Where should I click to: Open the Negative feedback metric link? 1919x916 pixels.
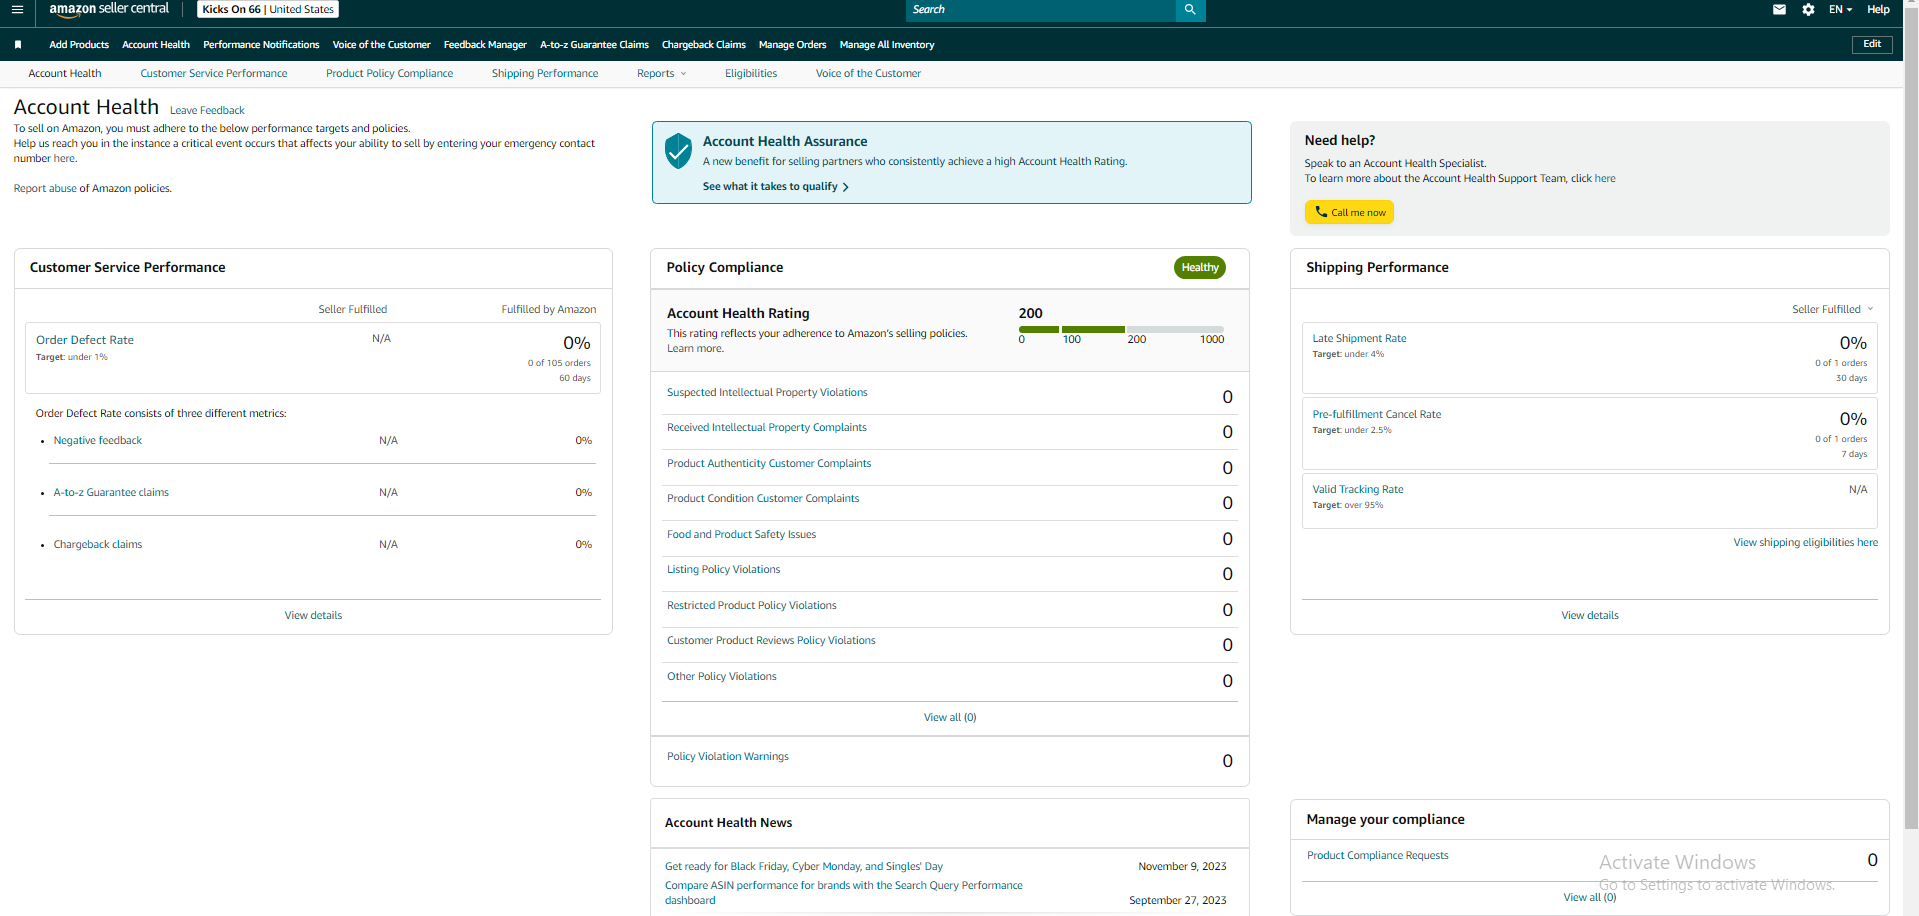click(x=98, y=441)
